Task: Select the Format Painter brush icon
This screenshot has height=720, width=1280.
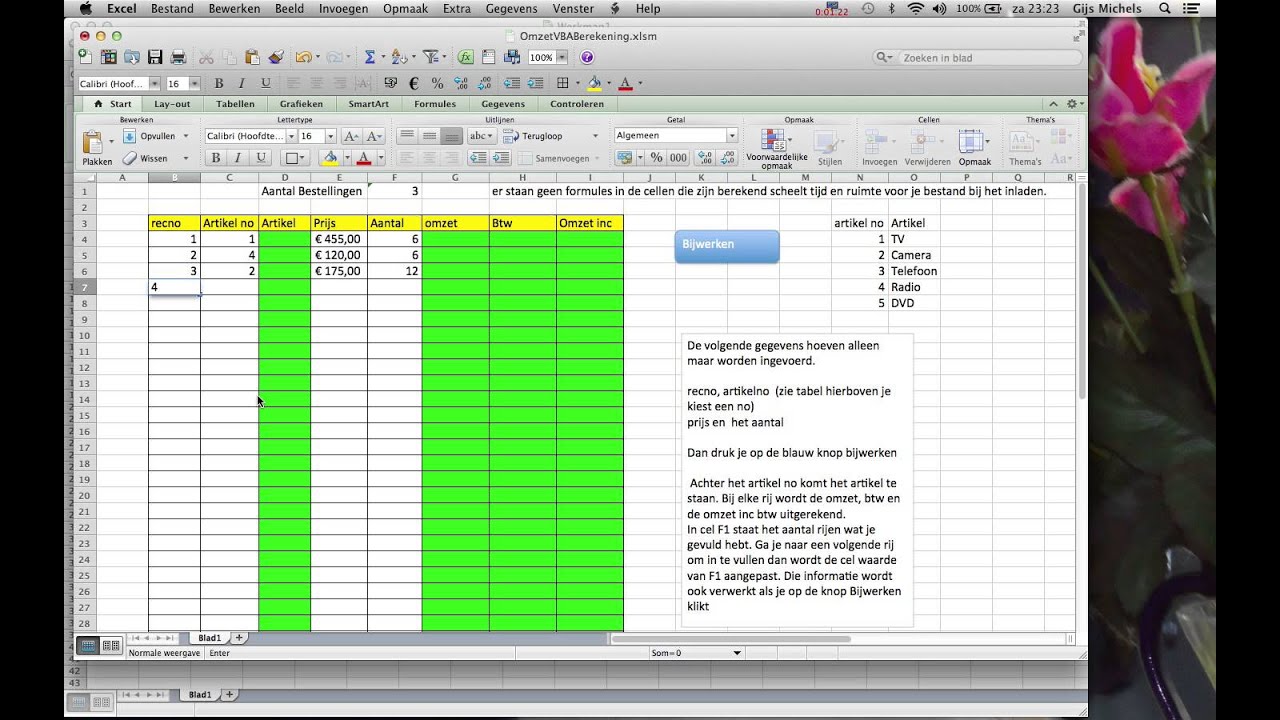Action: (276, 57)
